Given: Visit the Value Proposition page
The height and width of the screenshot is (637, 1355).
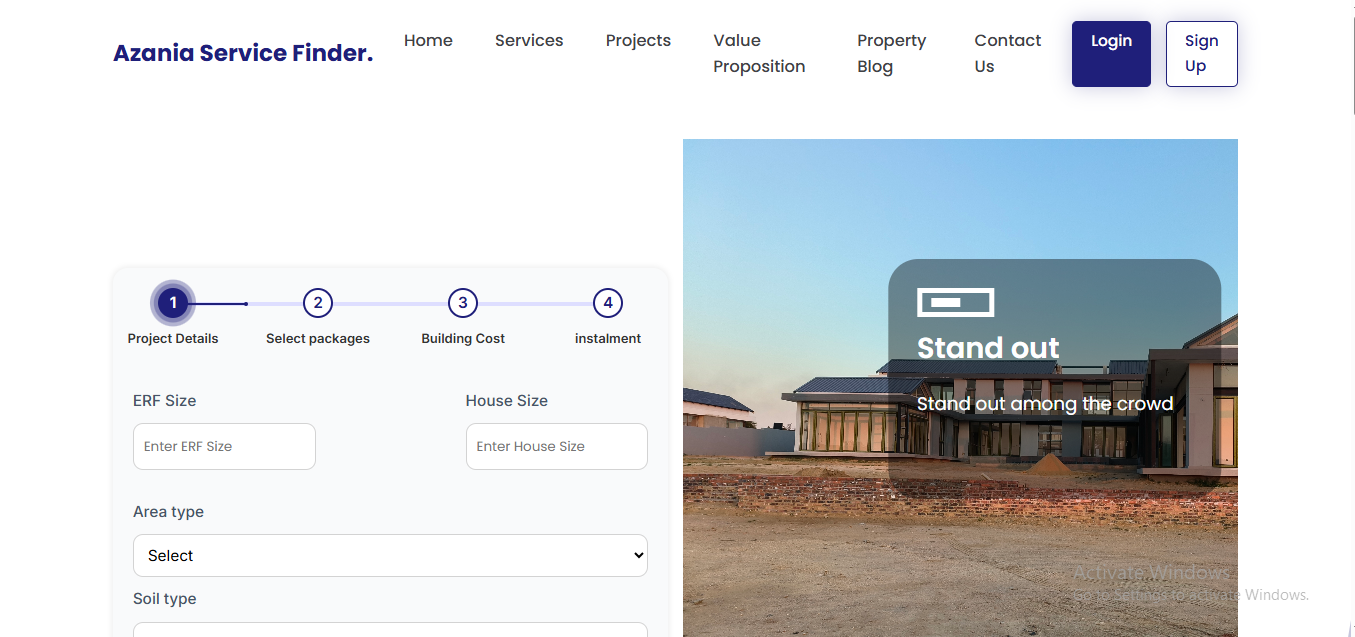Looking at the screenshot, I should point(759,54).
